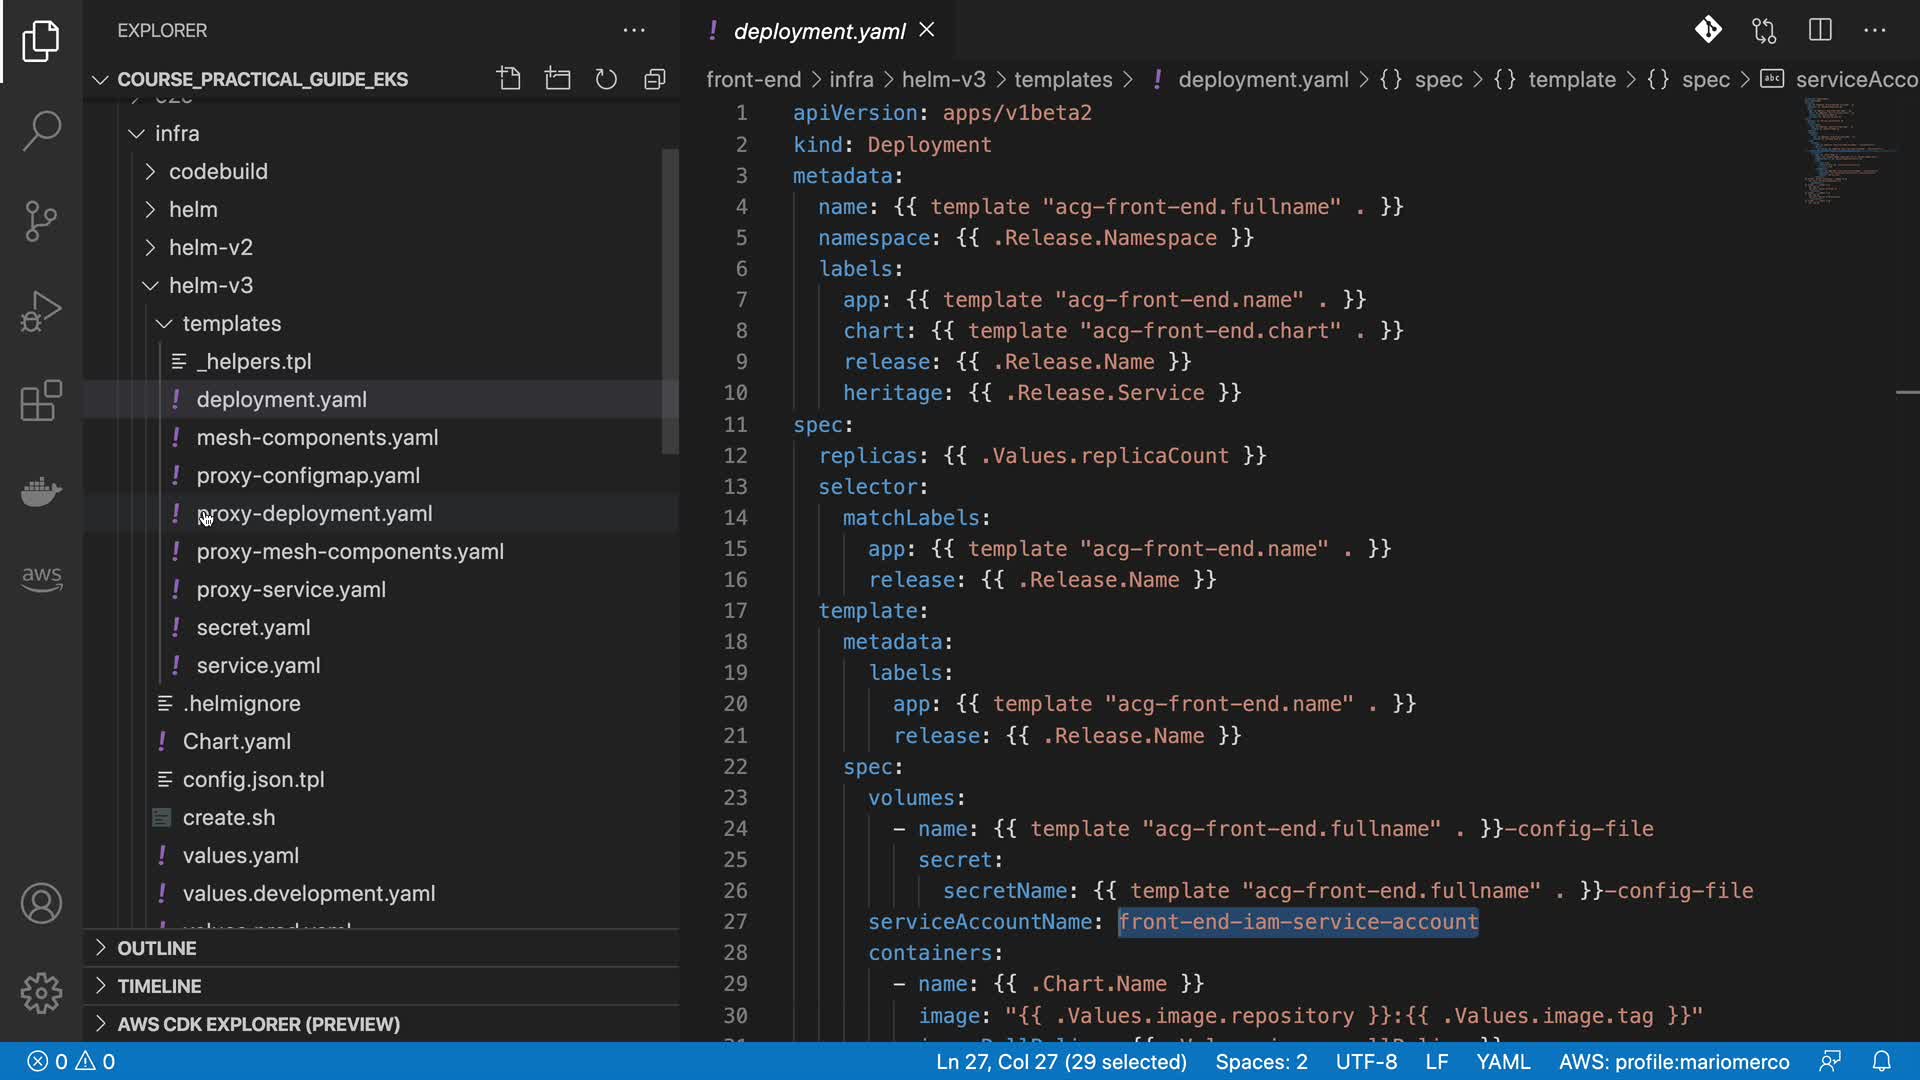Open the Extensions view

(41, 401)
